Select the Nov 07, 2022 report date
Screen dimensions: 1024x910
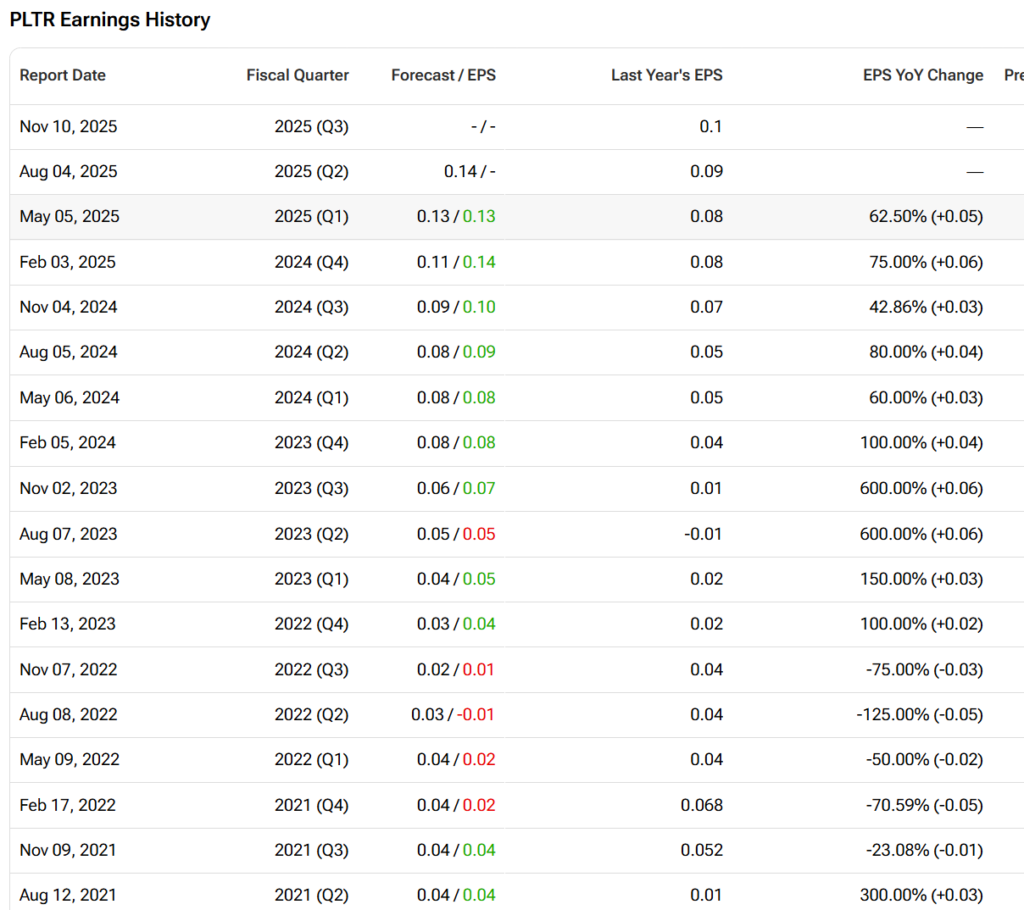point(68,670)
